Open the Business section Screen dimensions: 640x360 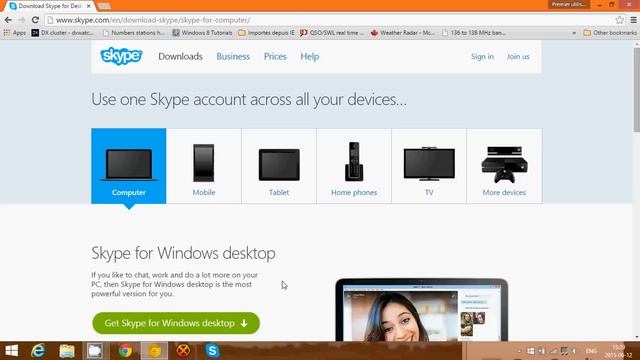tap(233, 56)
